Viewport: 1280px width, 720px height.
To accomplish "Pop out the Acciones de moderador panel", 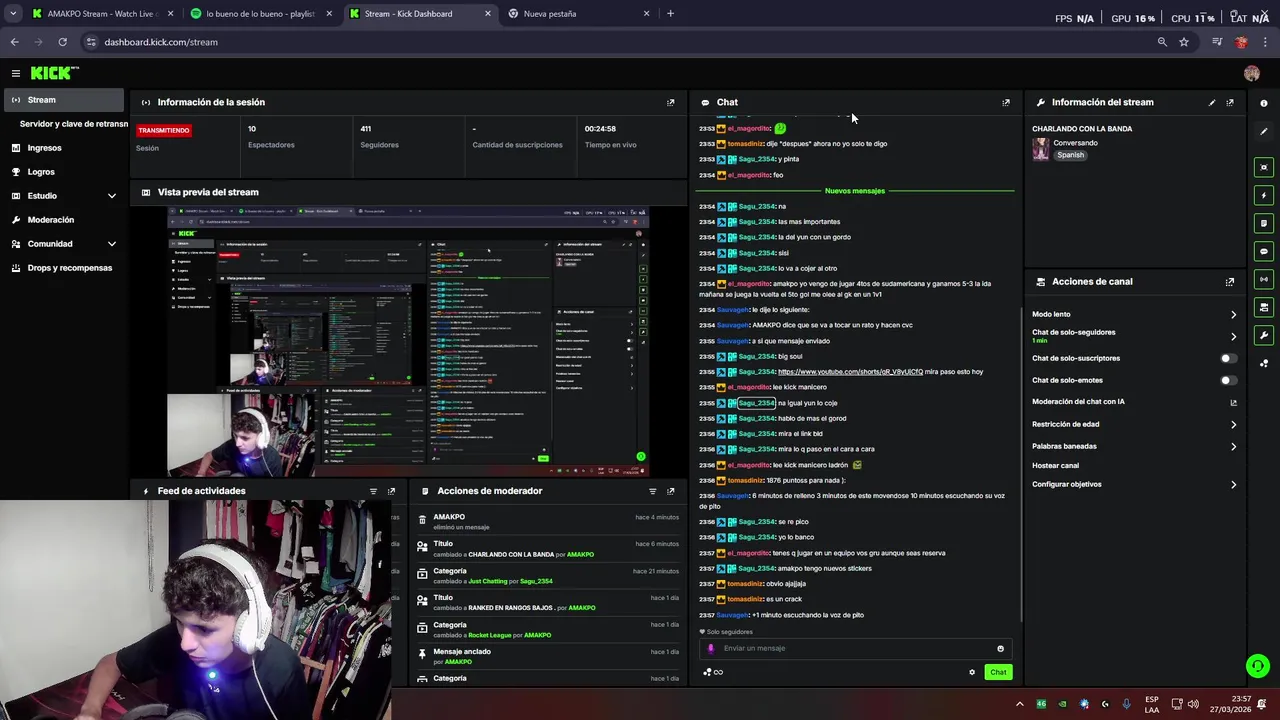I will point(670,491).
